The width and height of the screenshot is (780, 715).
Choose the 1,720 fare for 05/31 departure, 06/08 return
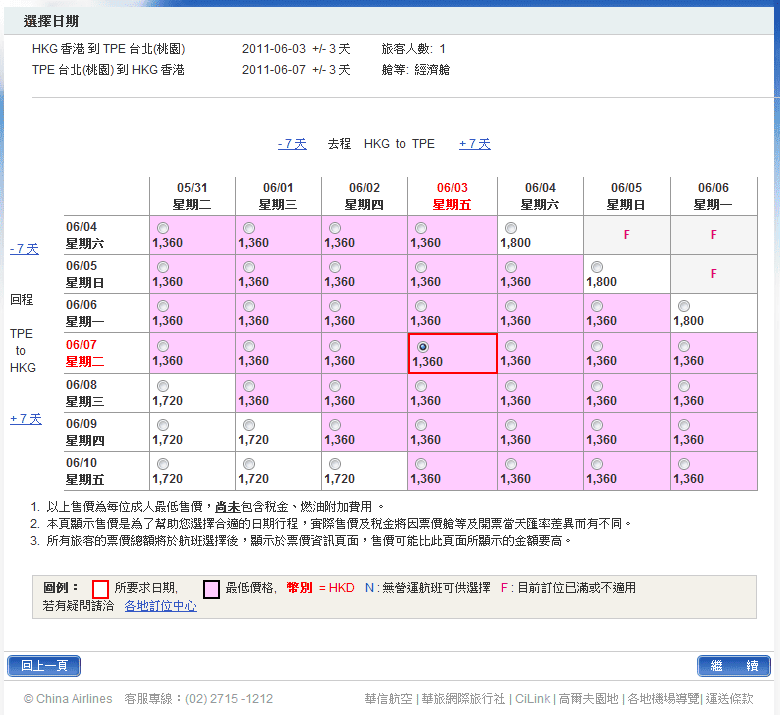tap(163, 385)
